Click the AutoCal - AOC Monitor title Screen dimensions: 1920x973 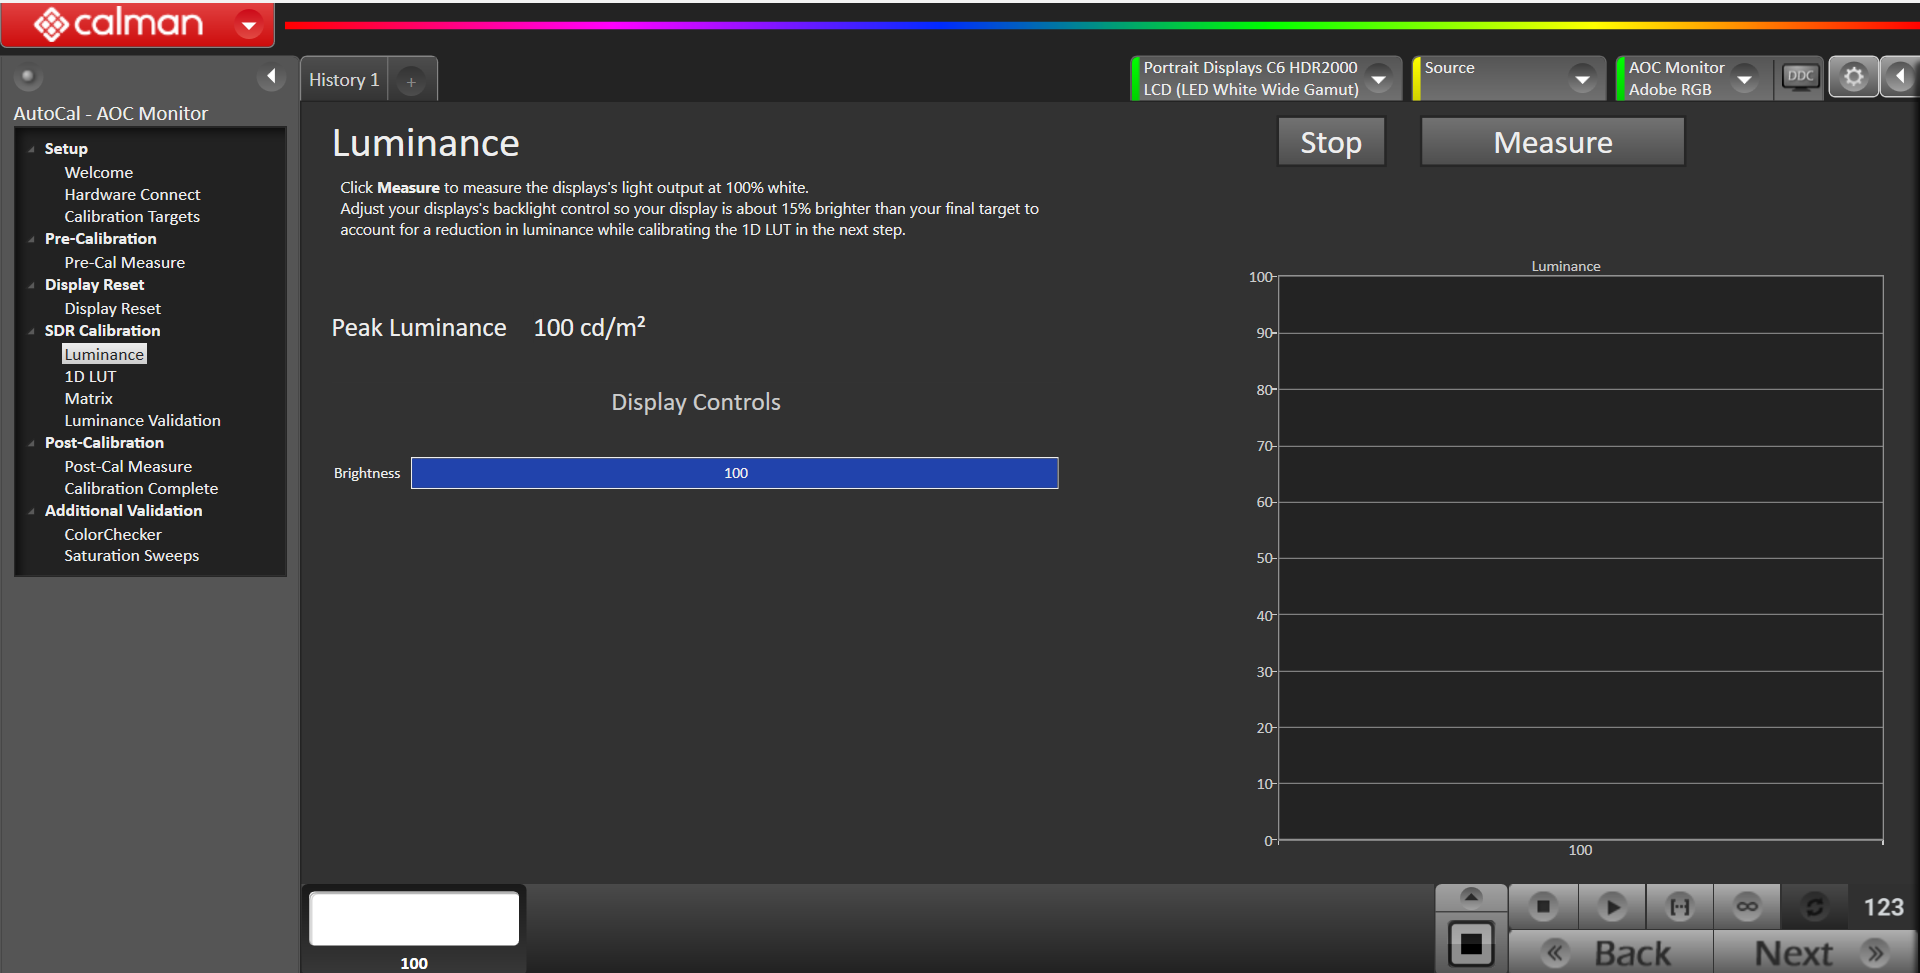[x=110, y=113]
